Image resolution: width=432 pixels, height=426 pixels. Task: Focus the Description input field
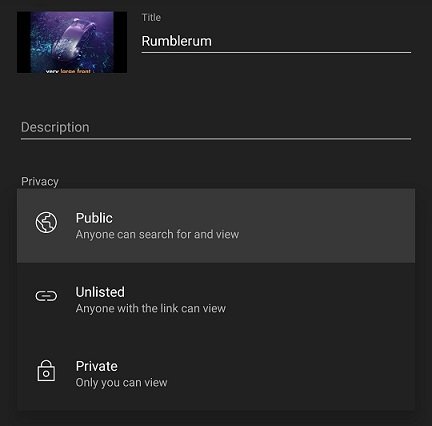216,128
